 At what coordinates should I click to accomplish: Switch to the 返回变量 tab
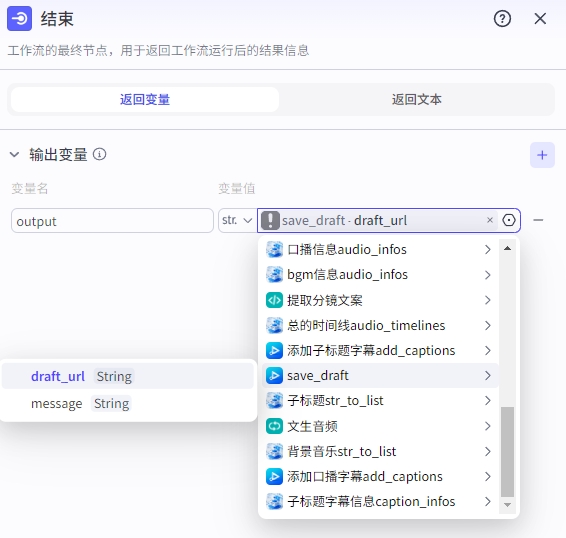(x=145, y=100)
